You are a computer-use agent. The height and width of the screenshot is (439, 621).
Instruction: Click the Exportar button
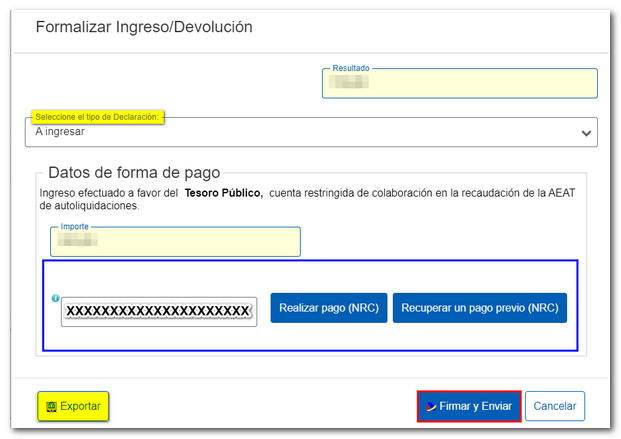73,406
